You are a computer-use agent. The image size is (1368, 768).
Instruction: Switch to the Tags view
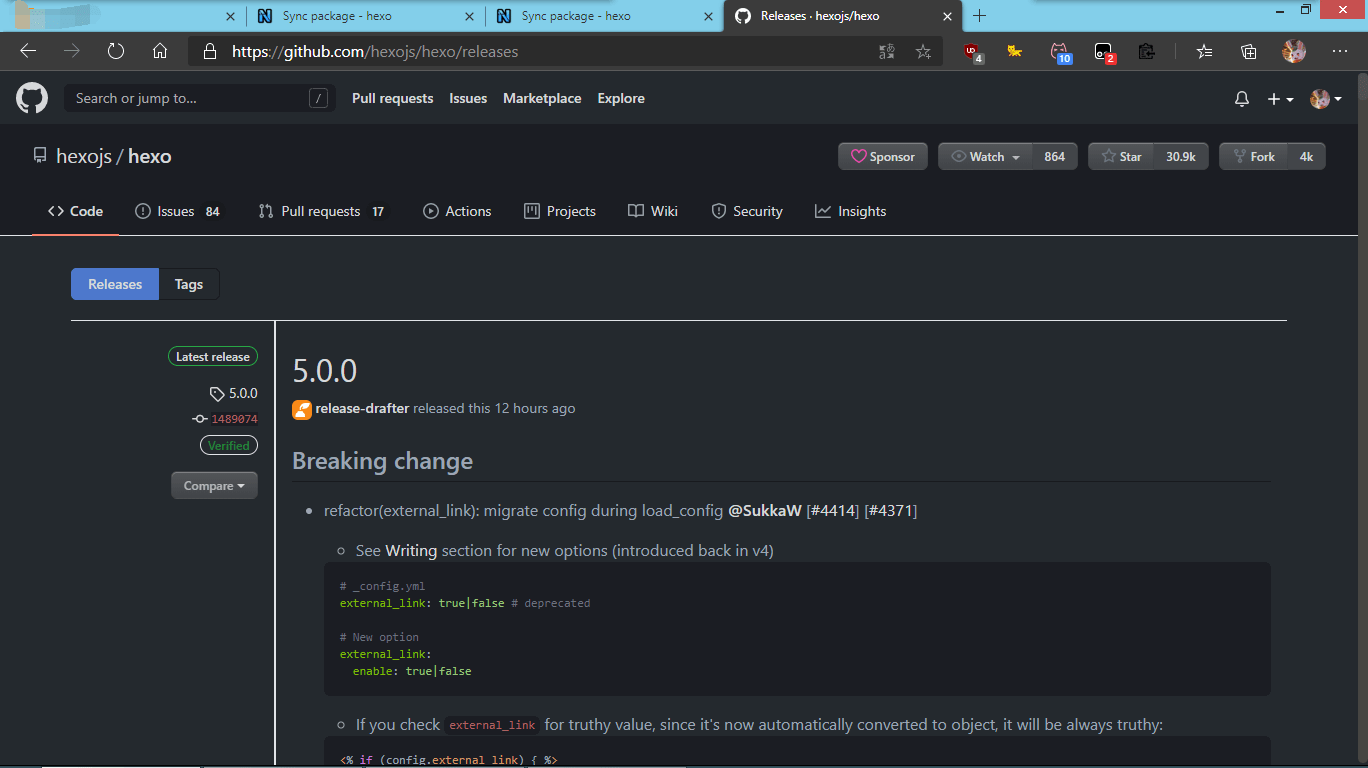pos(189,284)
